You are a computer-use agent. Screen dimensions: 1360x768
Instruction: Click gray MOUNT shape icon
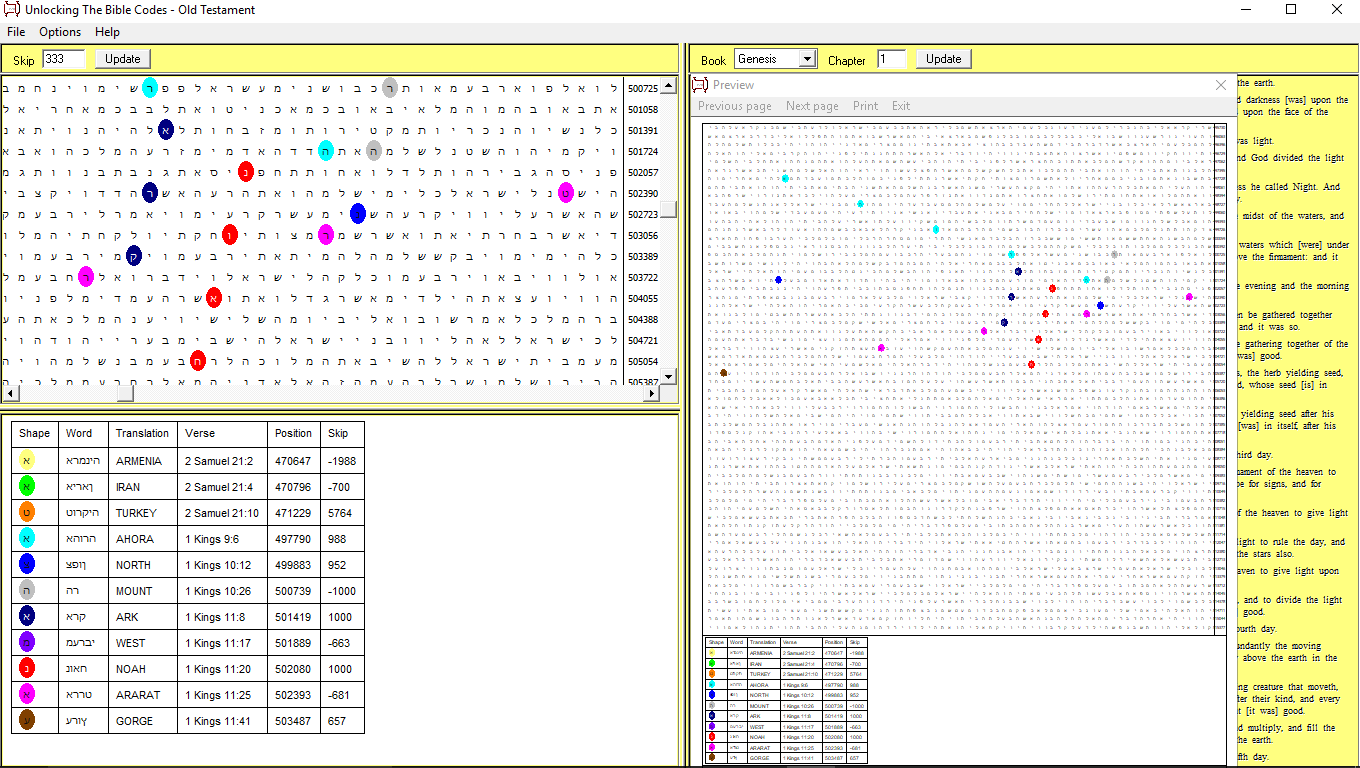click(27, 591)
